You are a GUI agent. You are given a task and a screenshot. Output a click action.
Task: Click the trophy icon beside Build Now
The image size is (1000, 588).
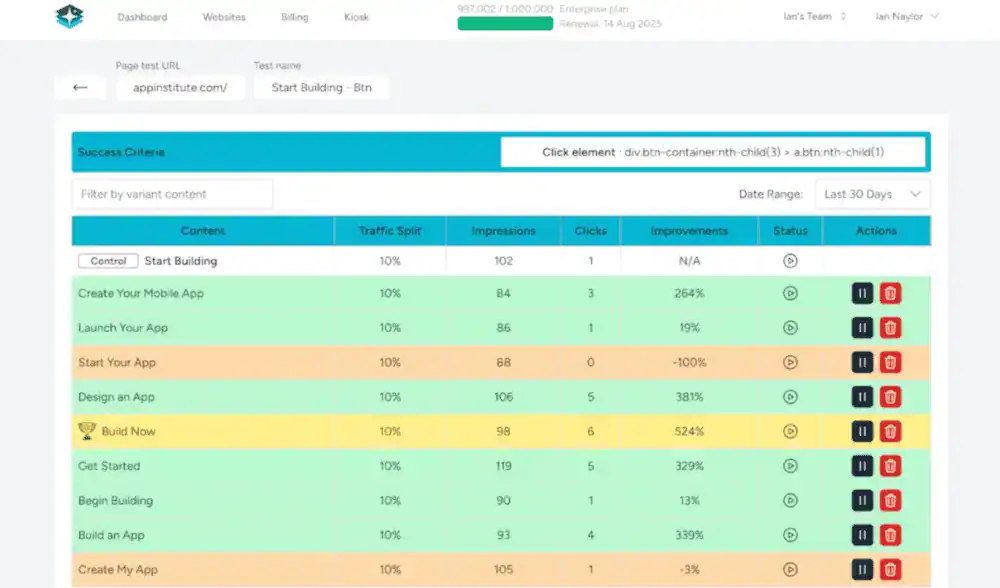point(87,432)
